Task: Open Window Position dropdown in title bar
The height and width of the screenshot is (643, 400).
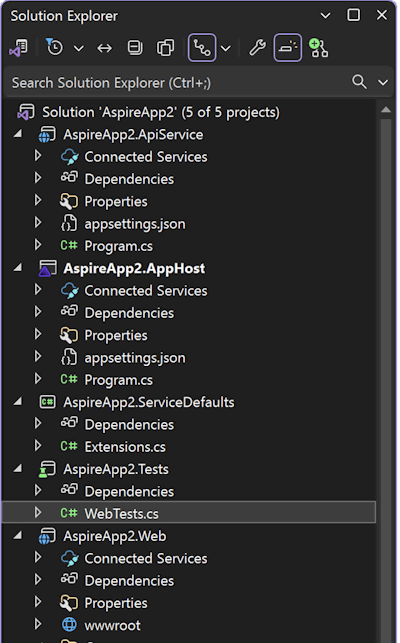Action: tap(325, 16)
